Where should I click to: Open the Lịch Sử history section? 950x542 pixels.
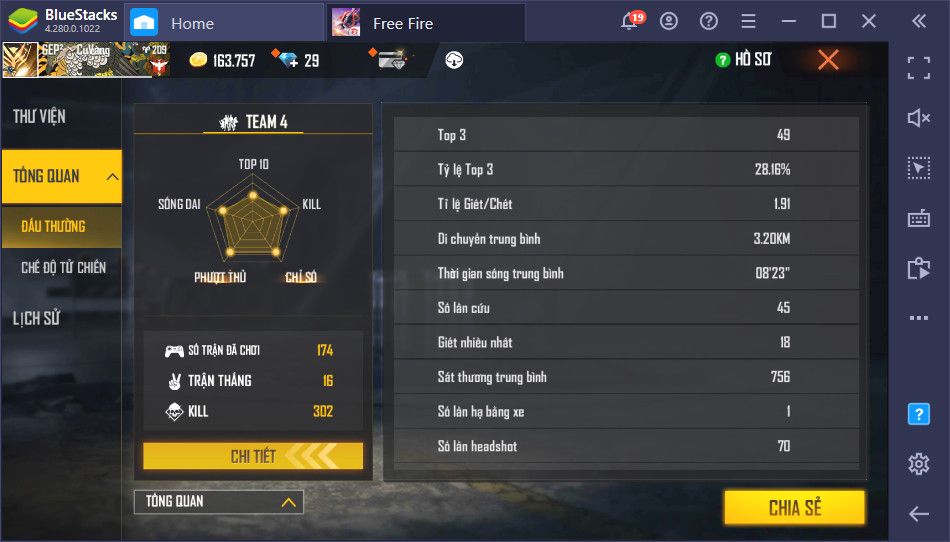tap(37, 319)
